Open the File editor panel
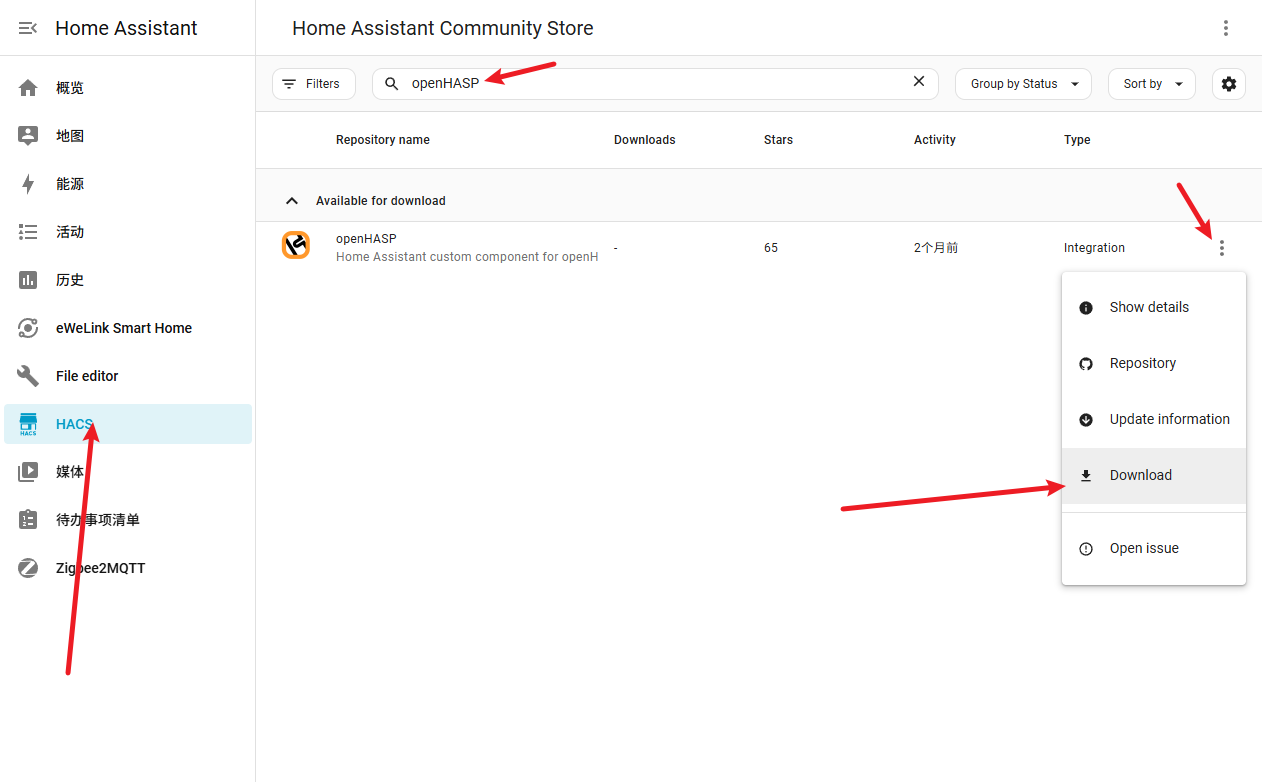This screenshot has width=1262, height=782. (128, 376)
